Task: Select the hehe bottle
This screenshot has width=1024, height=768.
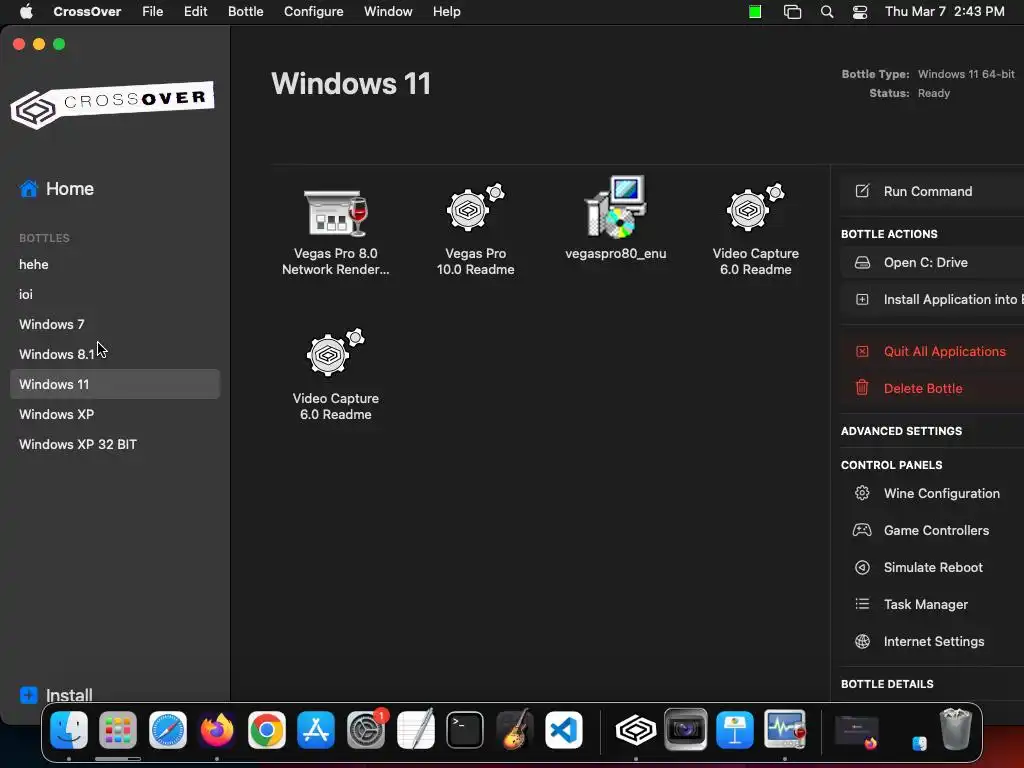Action: point(115,264)
